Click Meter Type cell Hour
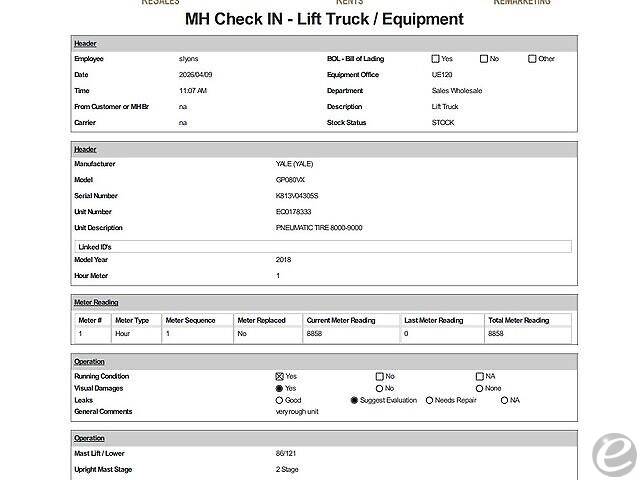640x480 pixels. pos(122,333)
